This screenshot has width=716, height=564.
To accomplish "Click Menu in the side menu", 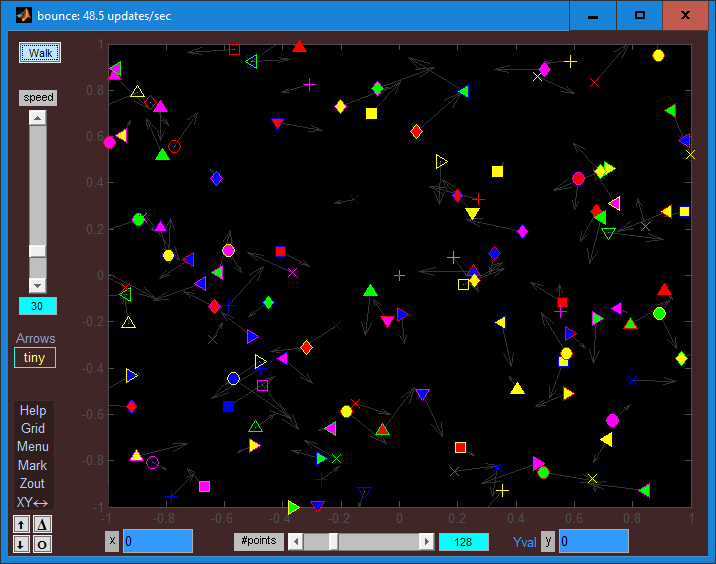I will (33, 447).
